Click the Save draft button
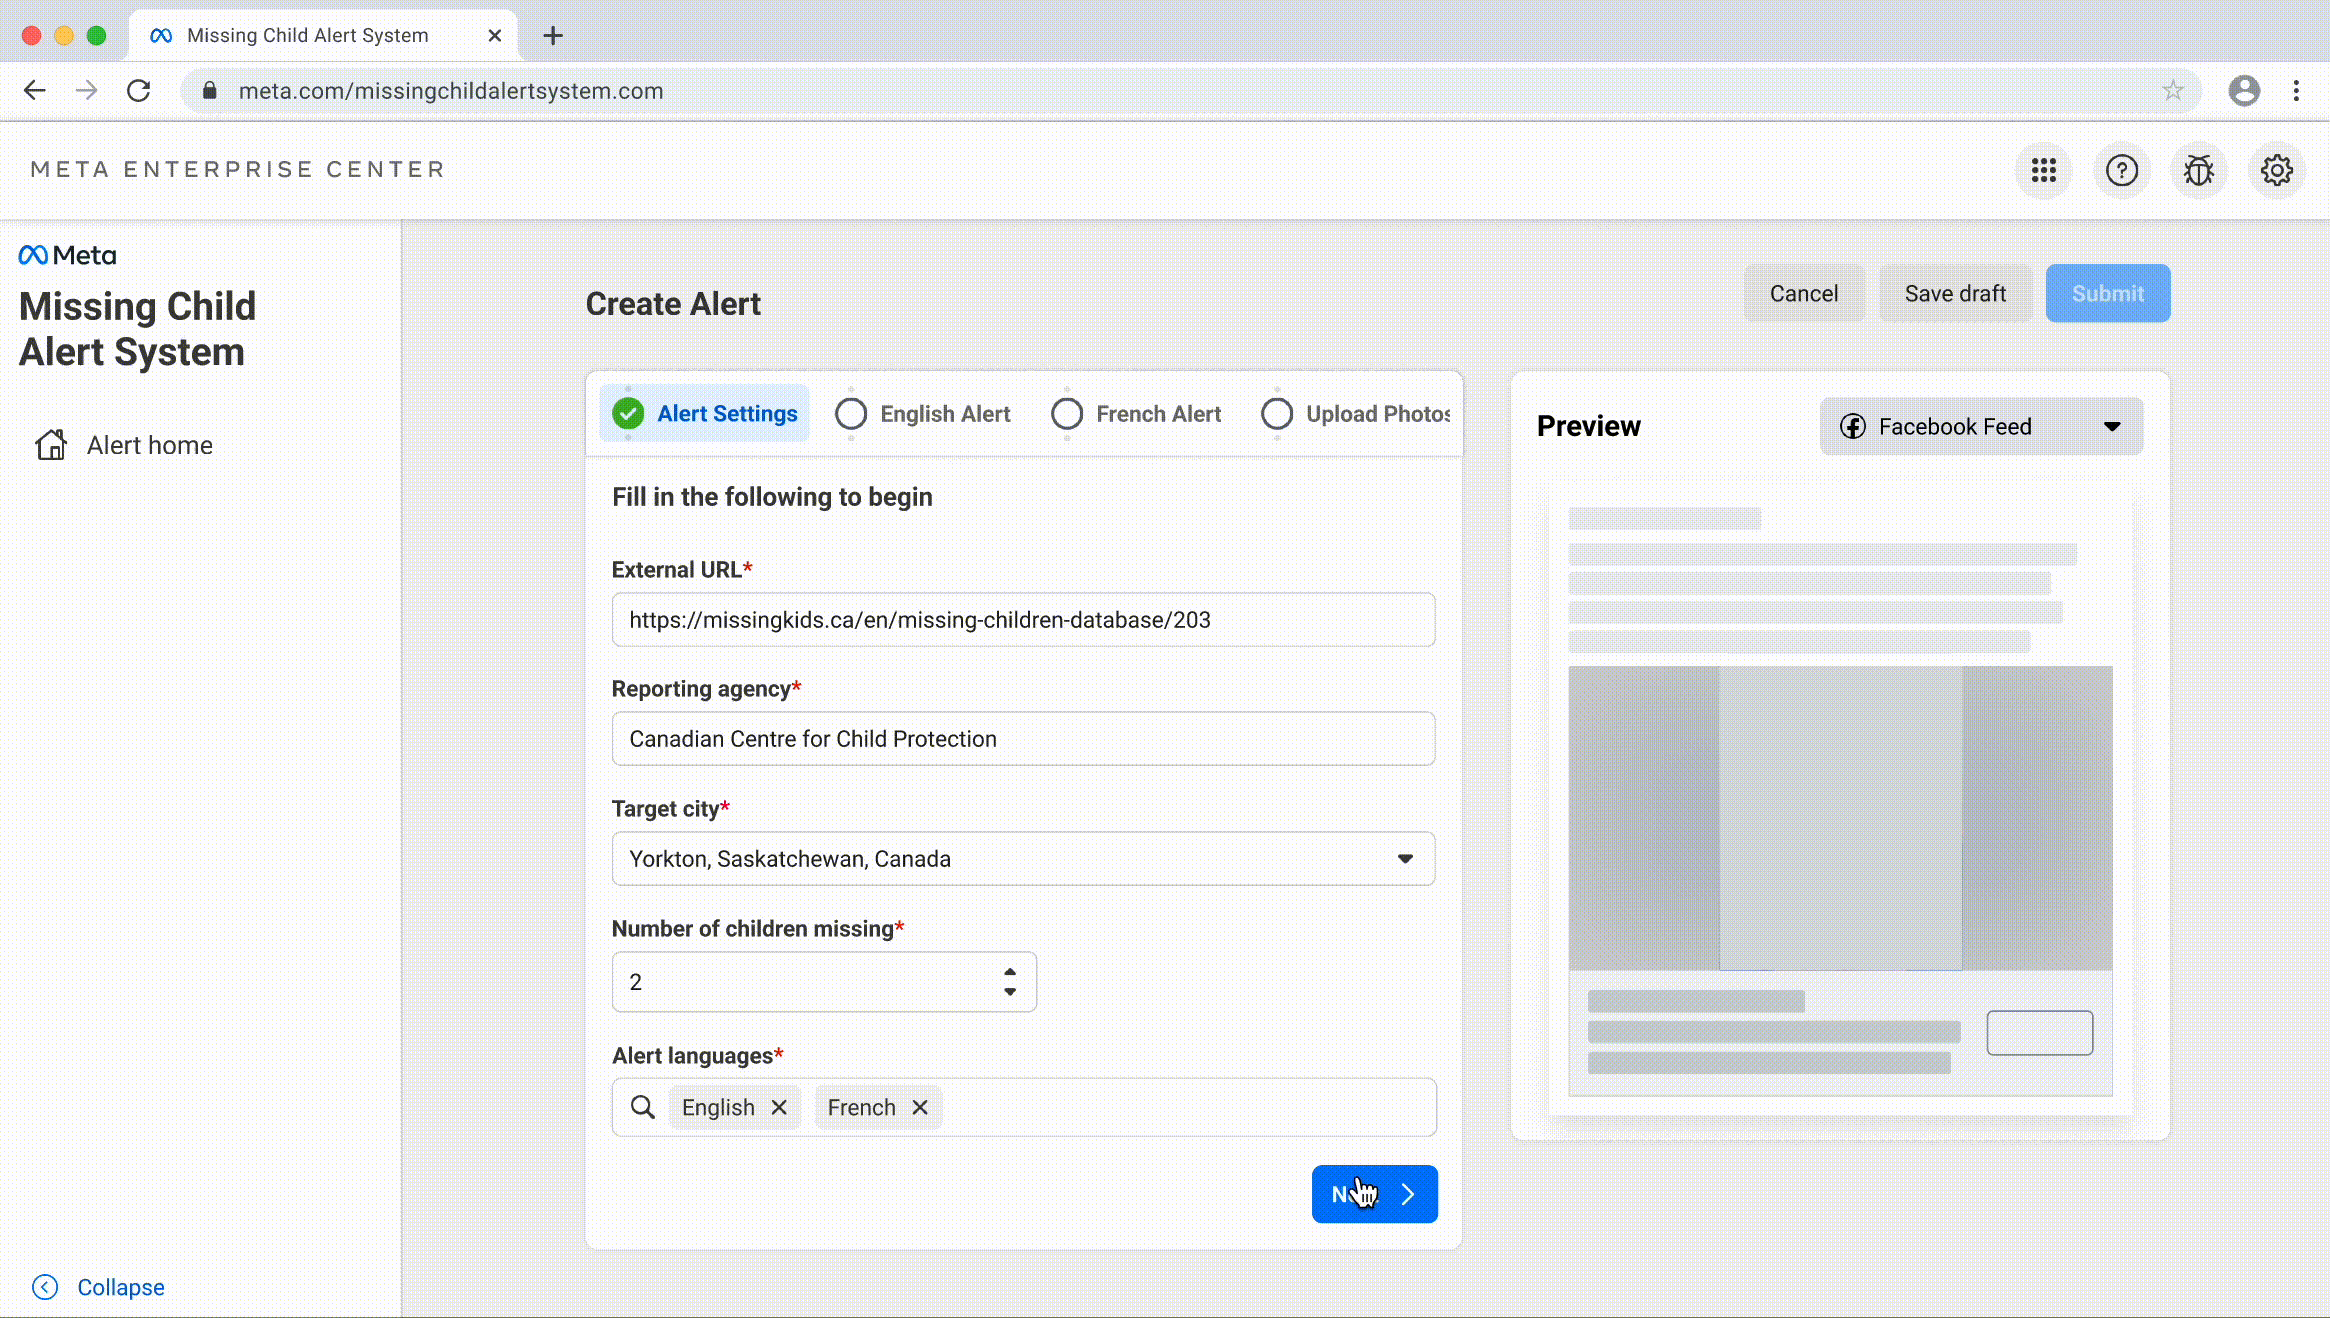2330x1318 pixels. click(x=1955, y=294)
